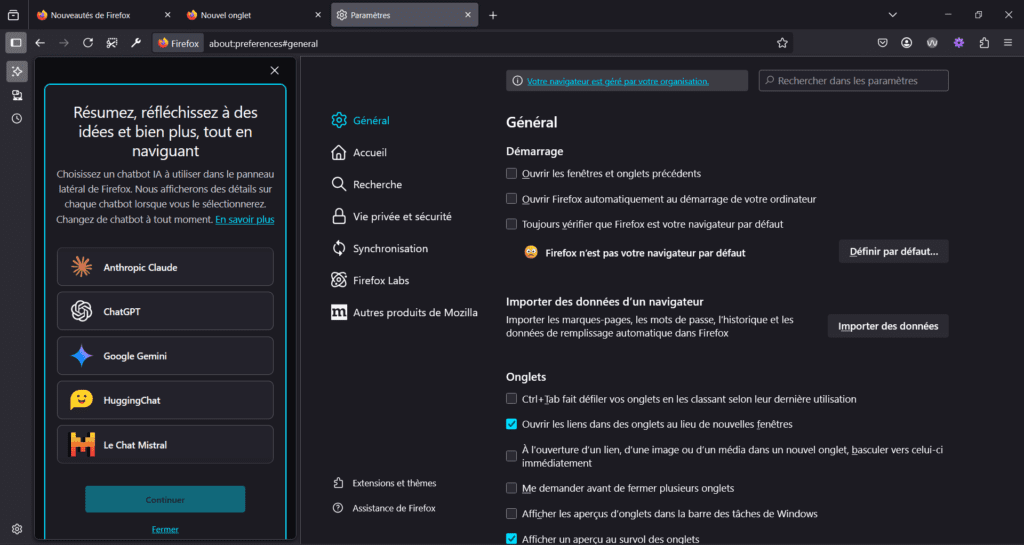Open the En savoir plus link

pos(245,219)
